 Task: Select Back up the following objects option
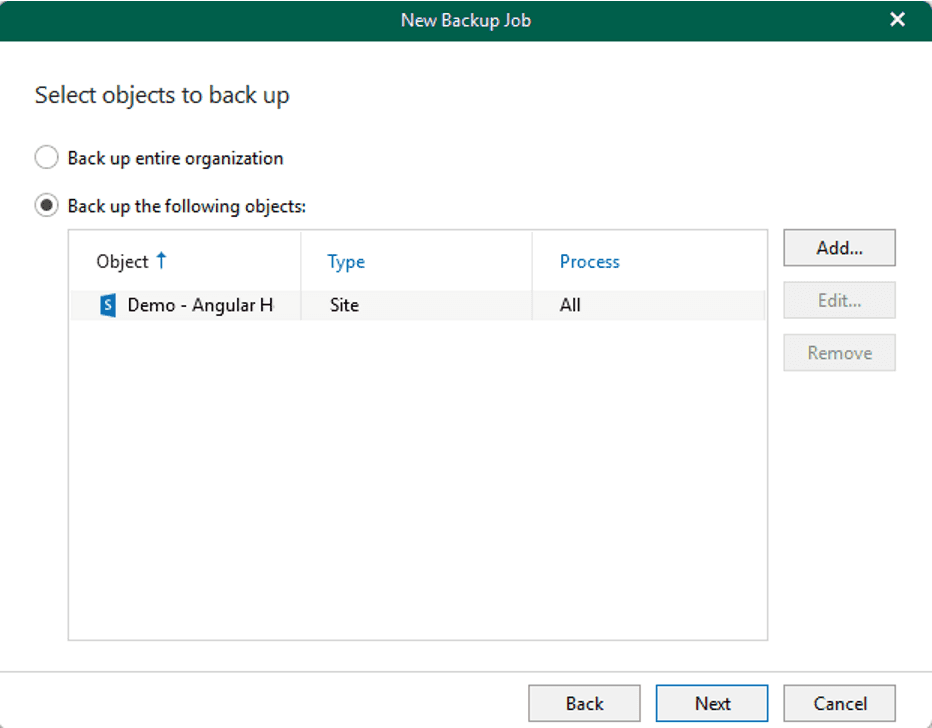[x=46, y=205]
